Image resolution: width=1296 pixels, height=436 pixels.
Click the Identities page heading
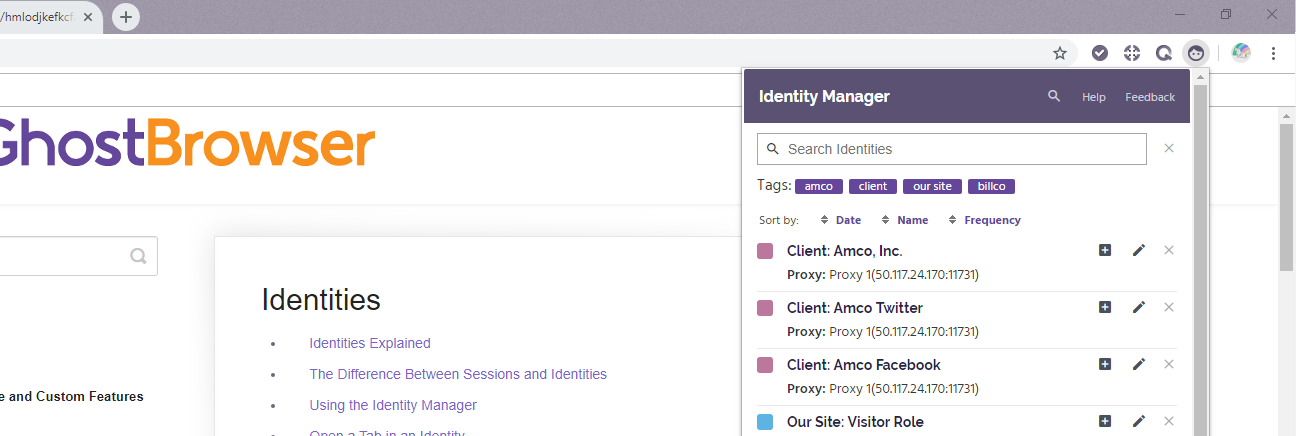point(321,299)
